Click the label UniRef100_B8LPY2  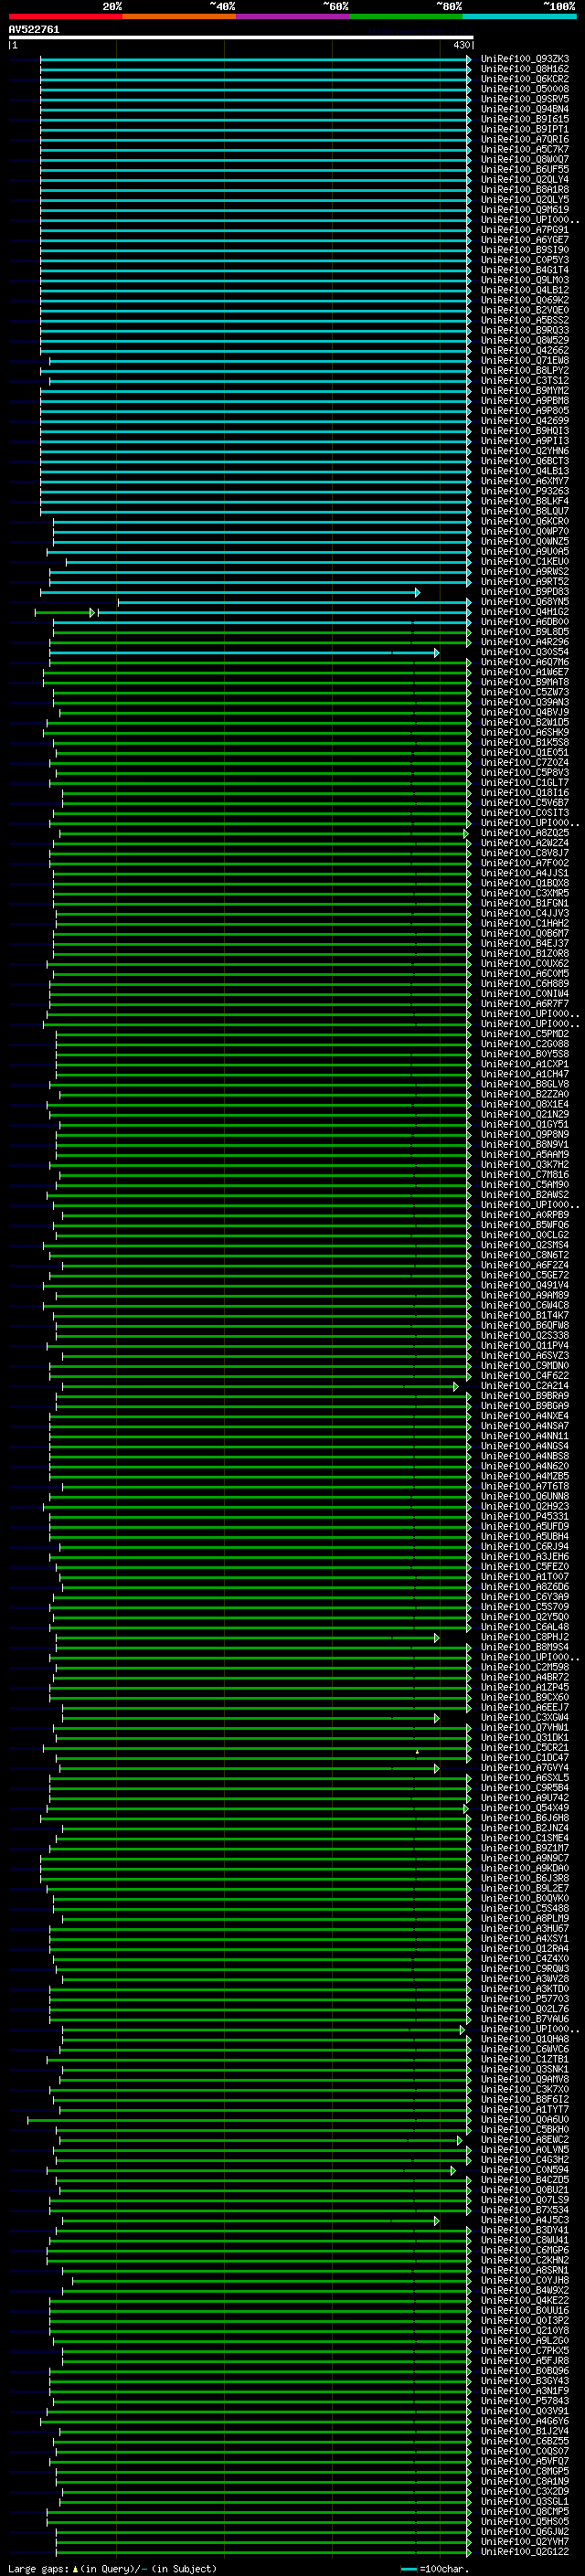click(525, 371)
